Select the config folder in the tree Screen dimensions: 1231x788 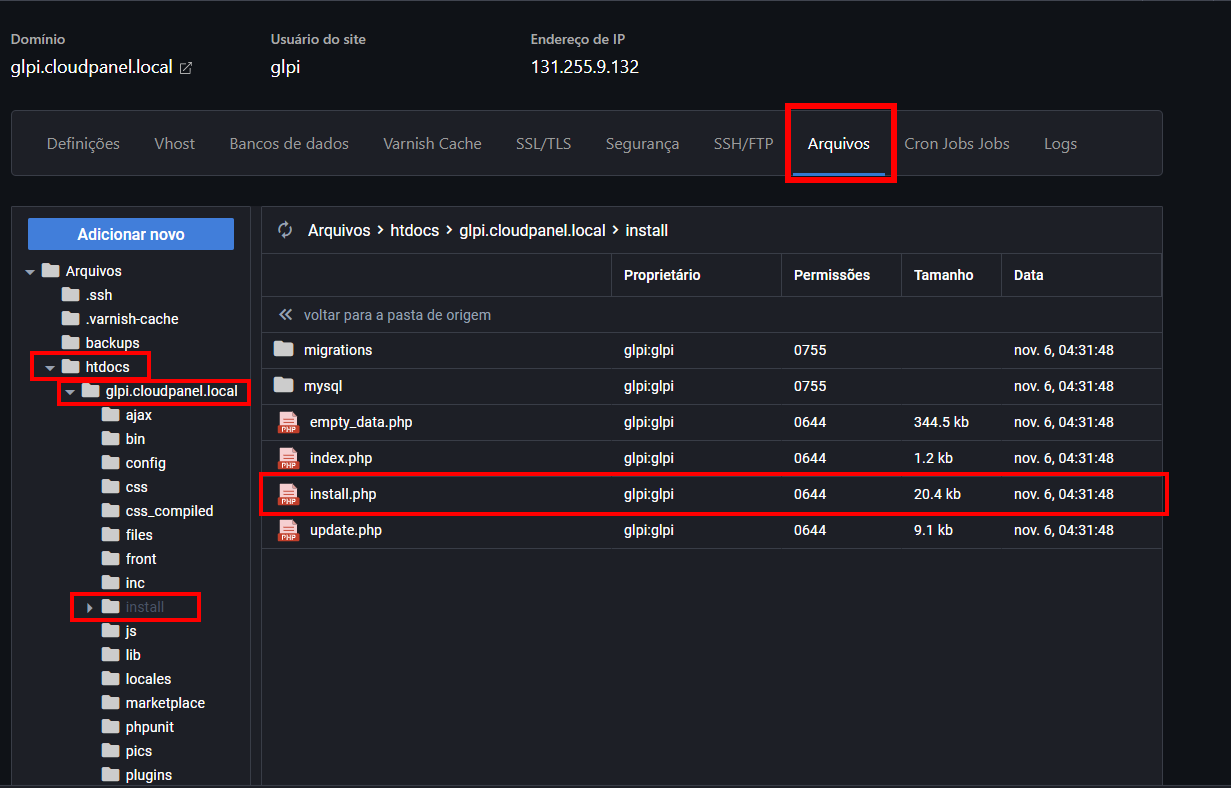pos(146,463)
